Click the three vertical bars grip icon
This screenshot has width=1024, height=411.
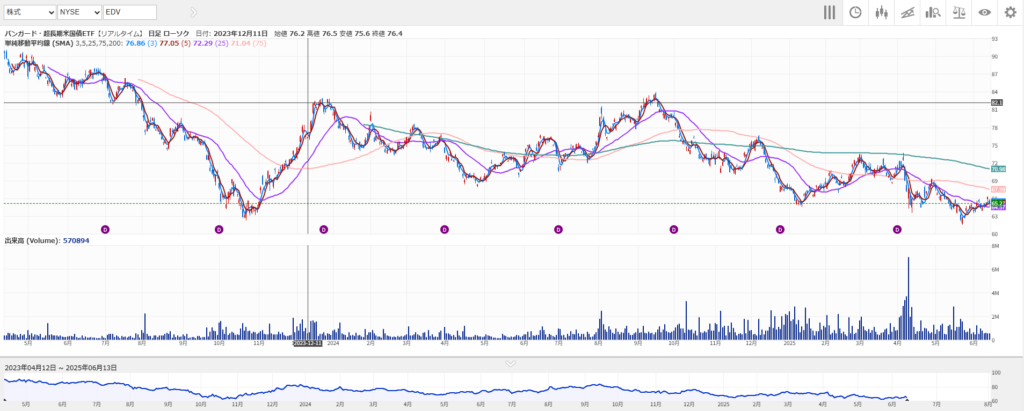tap(829, 12)
